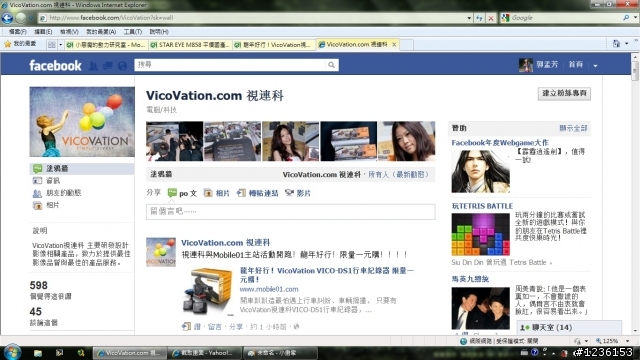Open the Quick Tabs grid icon
The image size is (640, 360).
51,44
